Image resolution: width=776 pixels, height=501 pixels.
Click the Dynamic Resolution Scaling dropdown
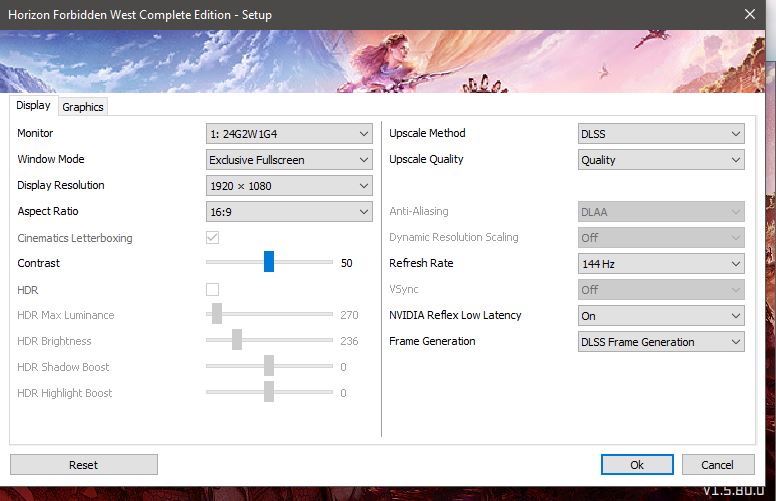(x=661, y=238)
